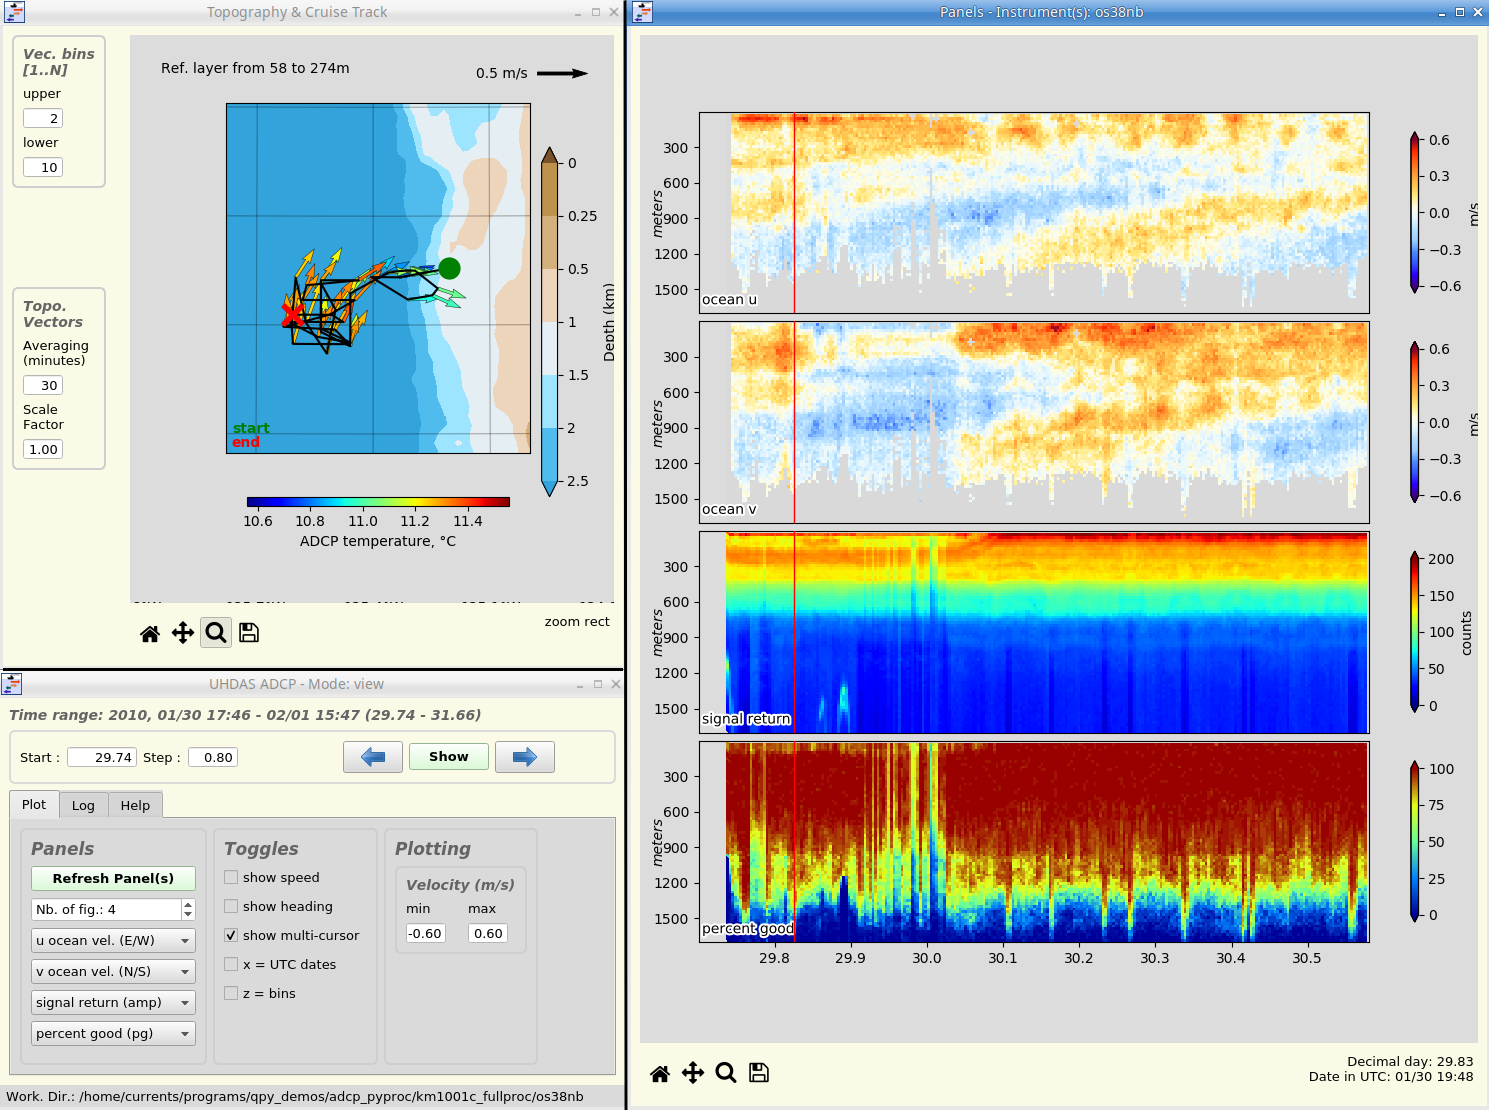
Task: Maximize the Panels window
Action: [x=1460, y=12]
